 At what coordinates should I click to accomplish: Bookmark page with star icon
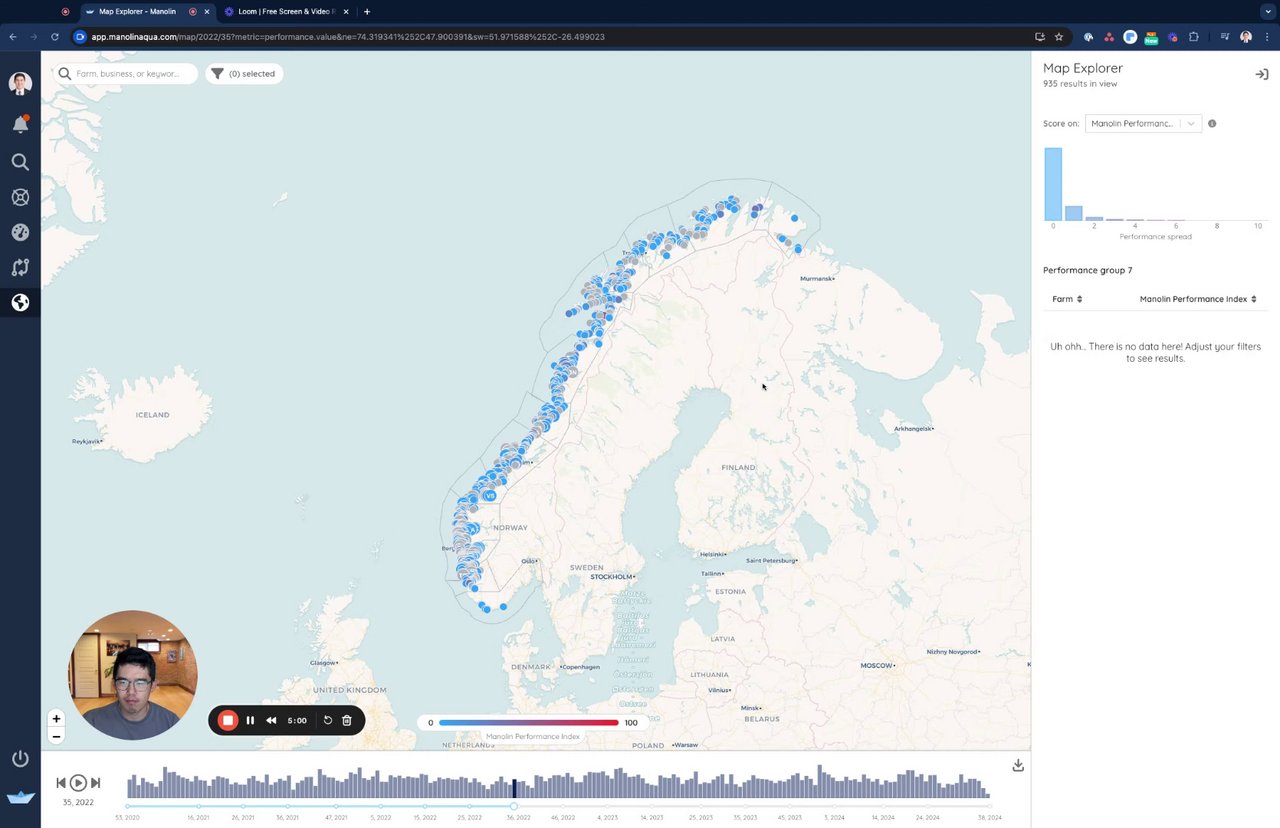pos(1059,37)
